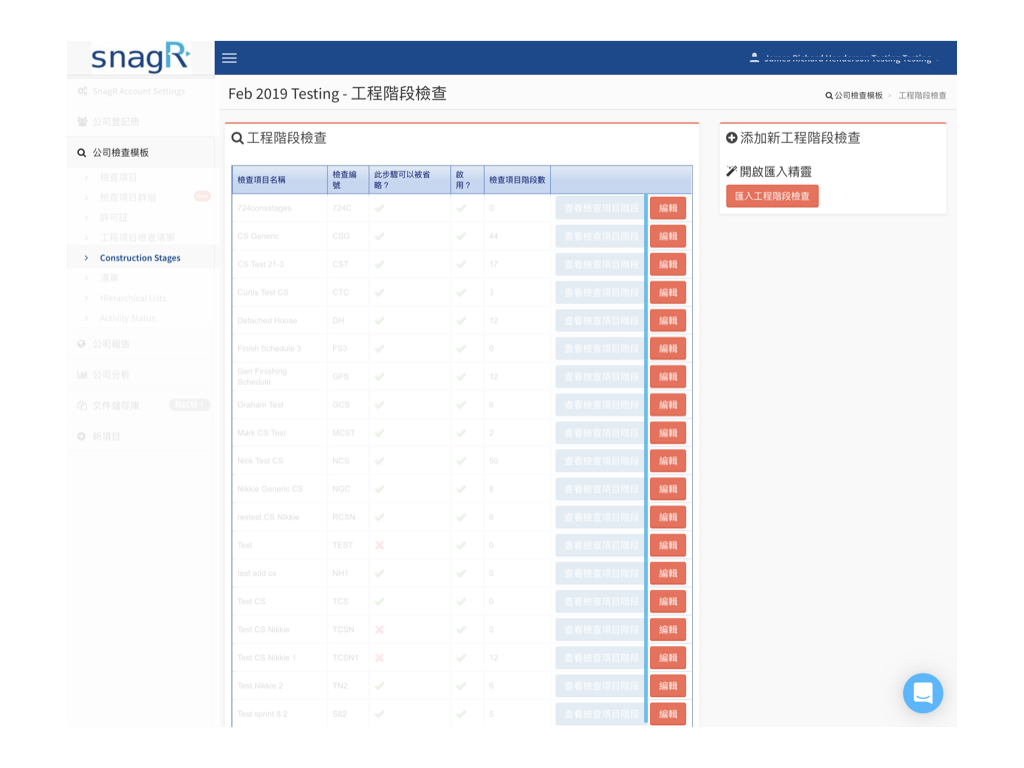Screen dimensions: 1024x768
Task: Click the code cell 'RCSN'
Action: point(344,517)
